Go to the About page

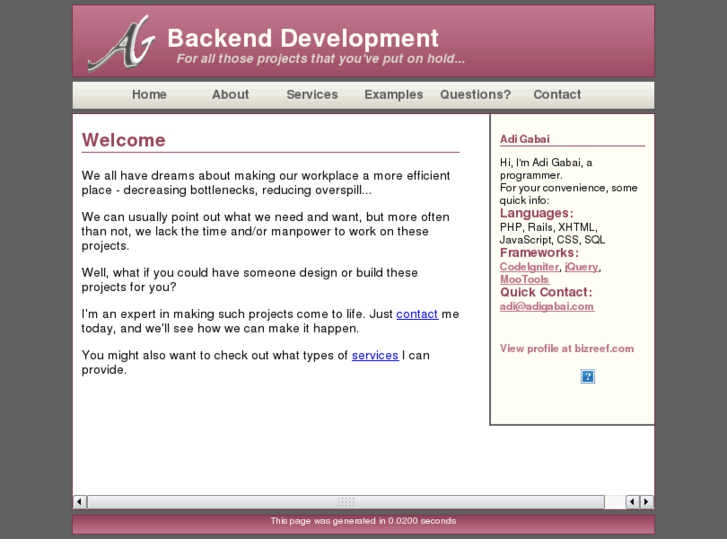coord(230,95)
